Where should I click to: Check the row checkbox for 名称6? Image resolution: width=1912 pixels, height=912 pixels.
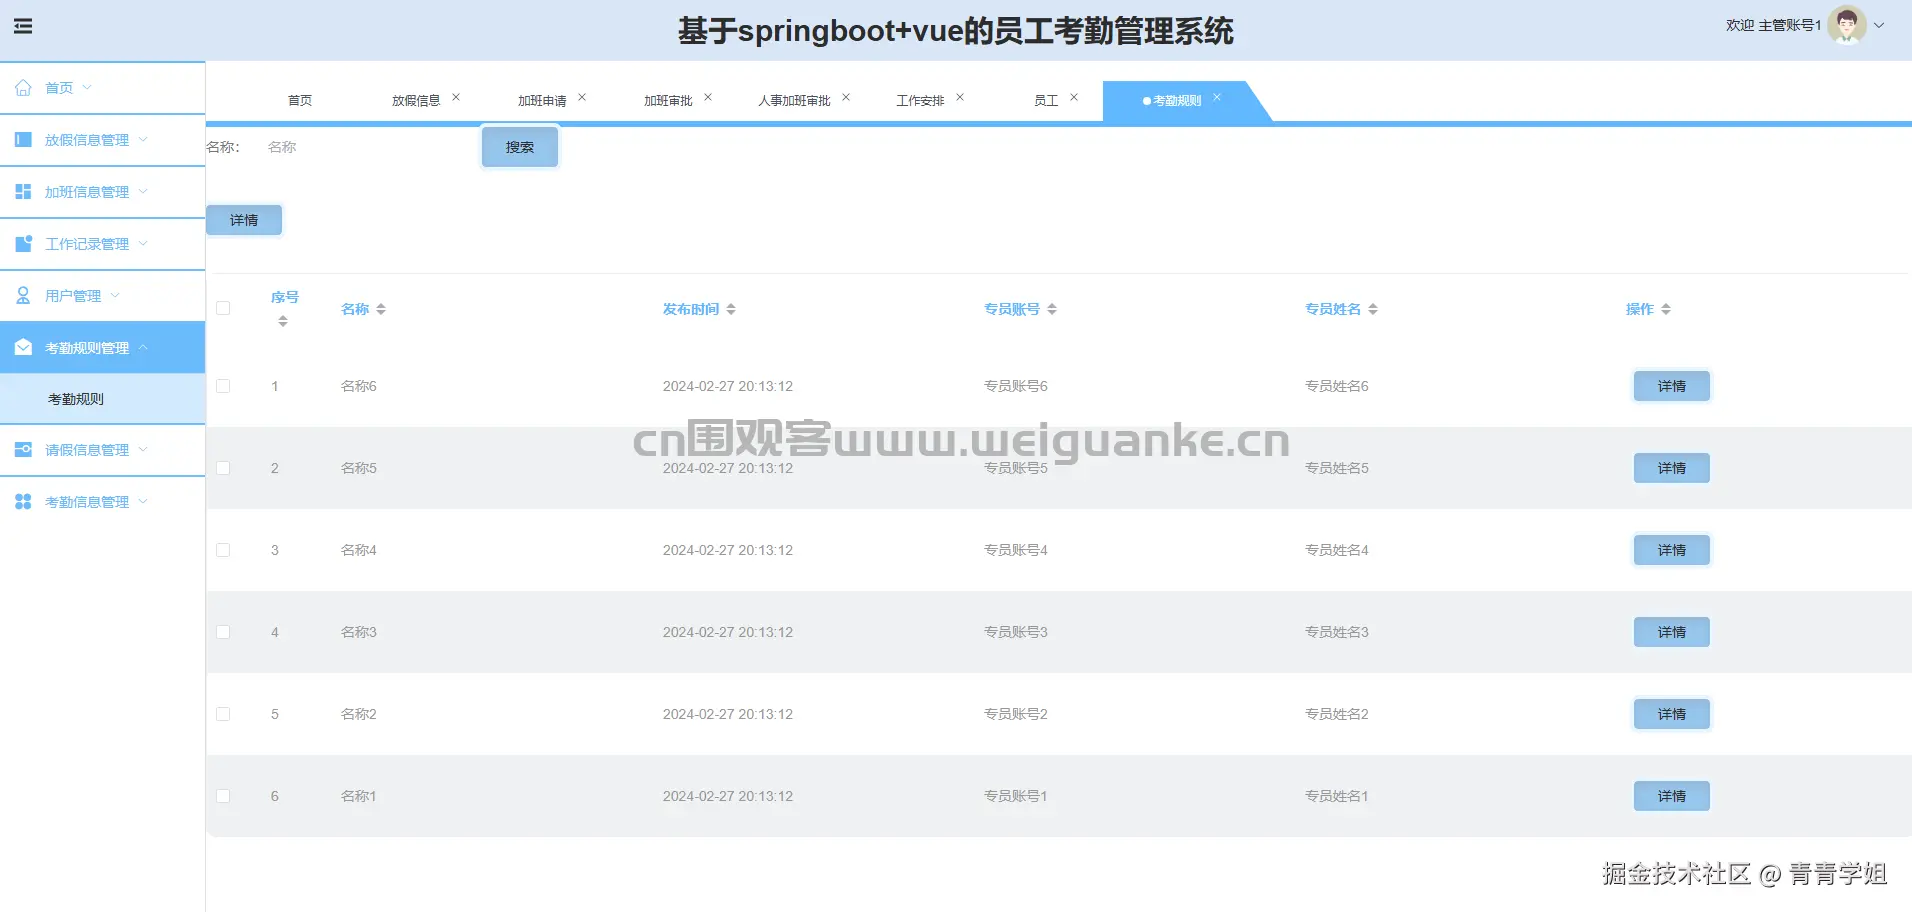click(223, 386)
